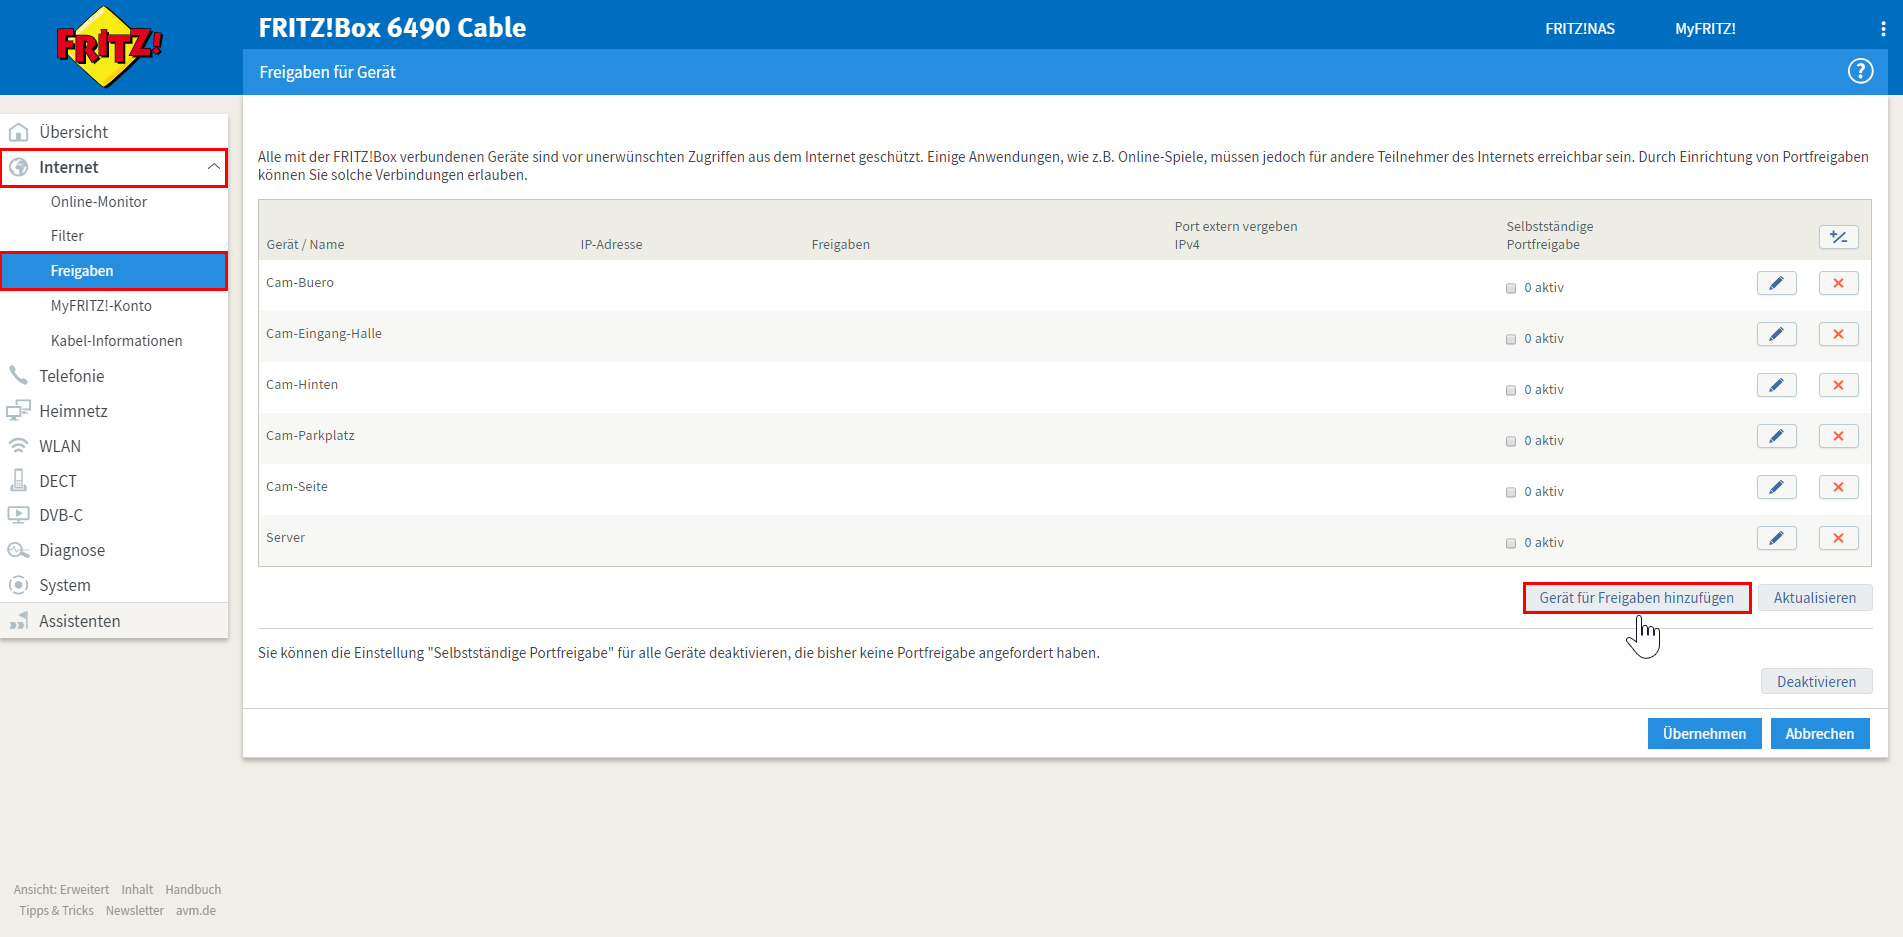Open the Online-Monitor submenu item

click(99, 202)
